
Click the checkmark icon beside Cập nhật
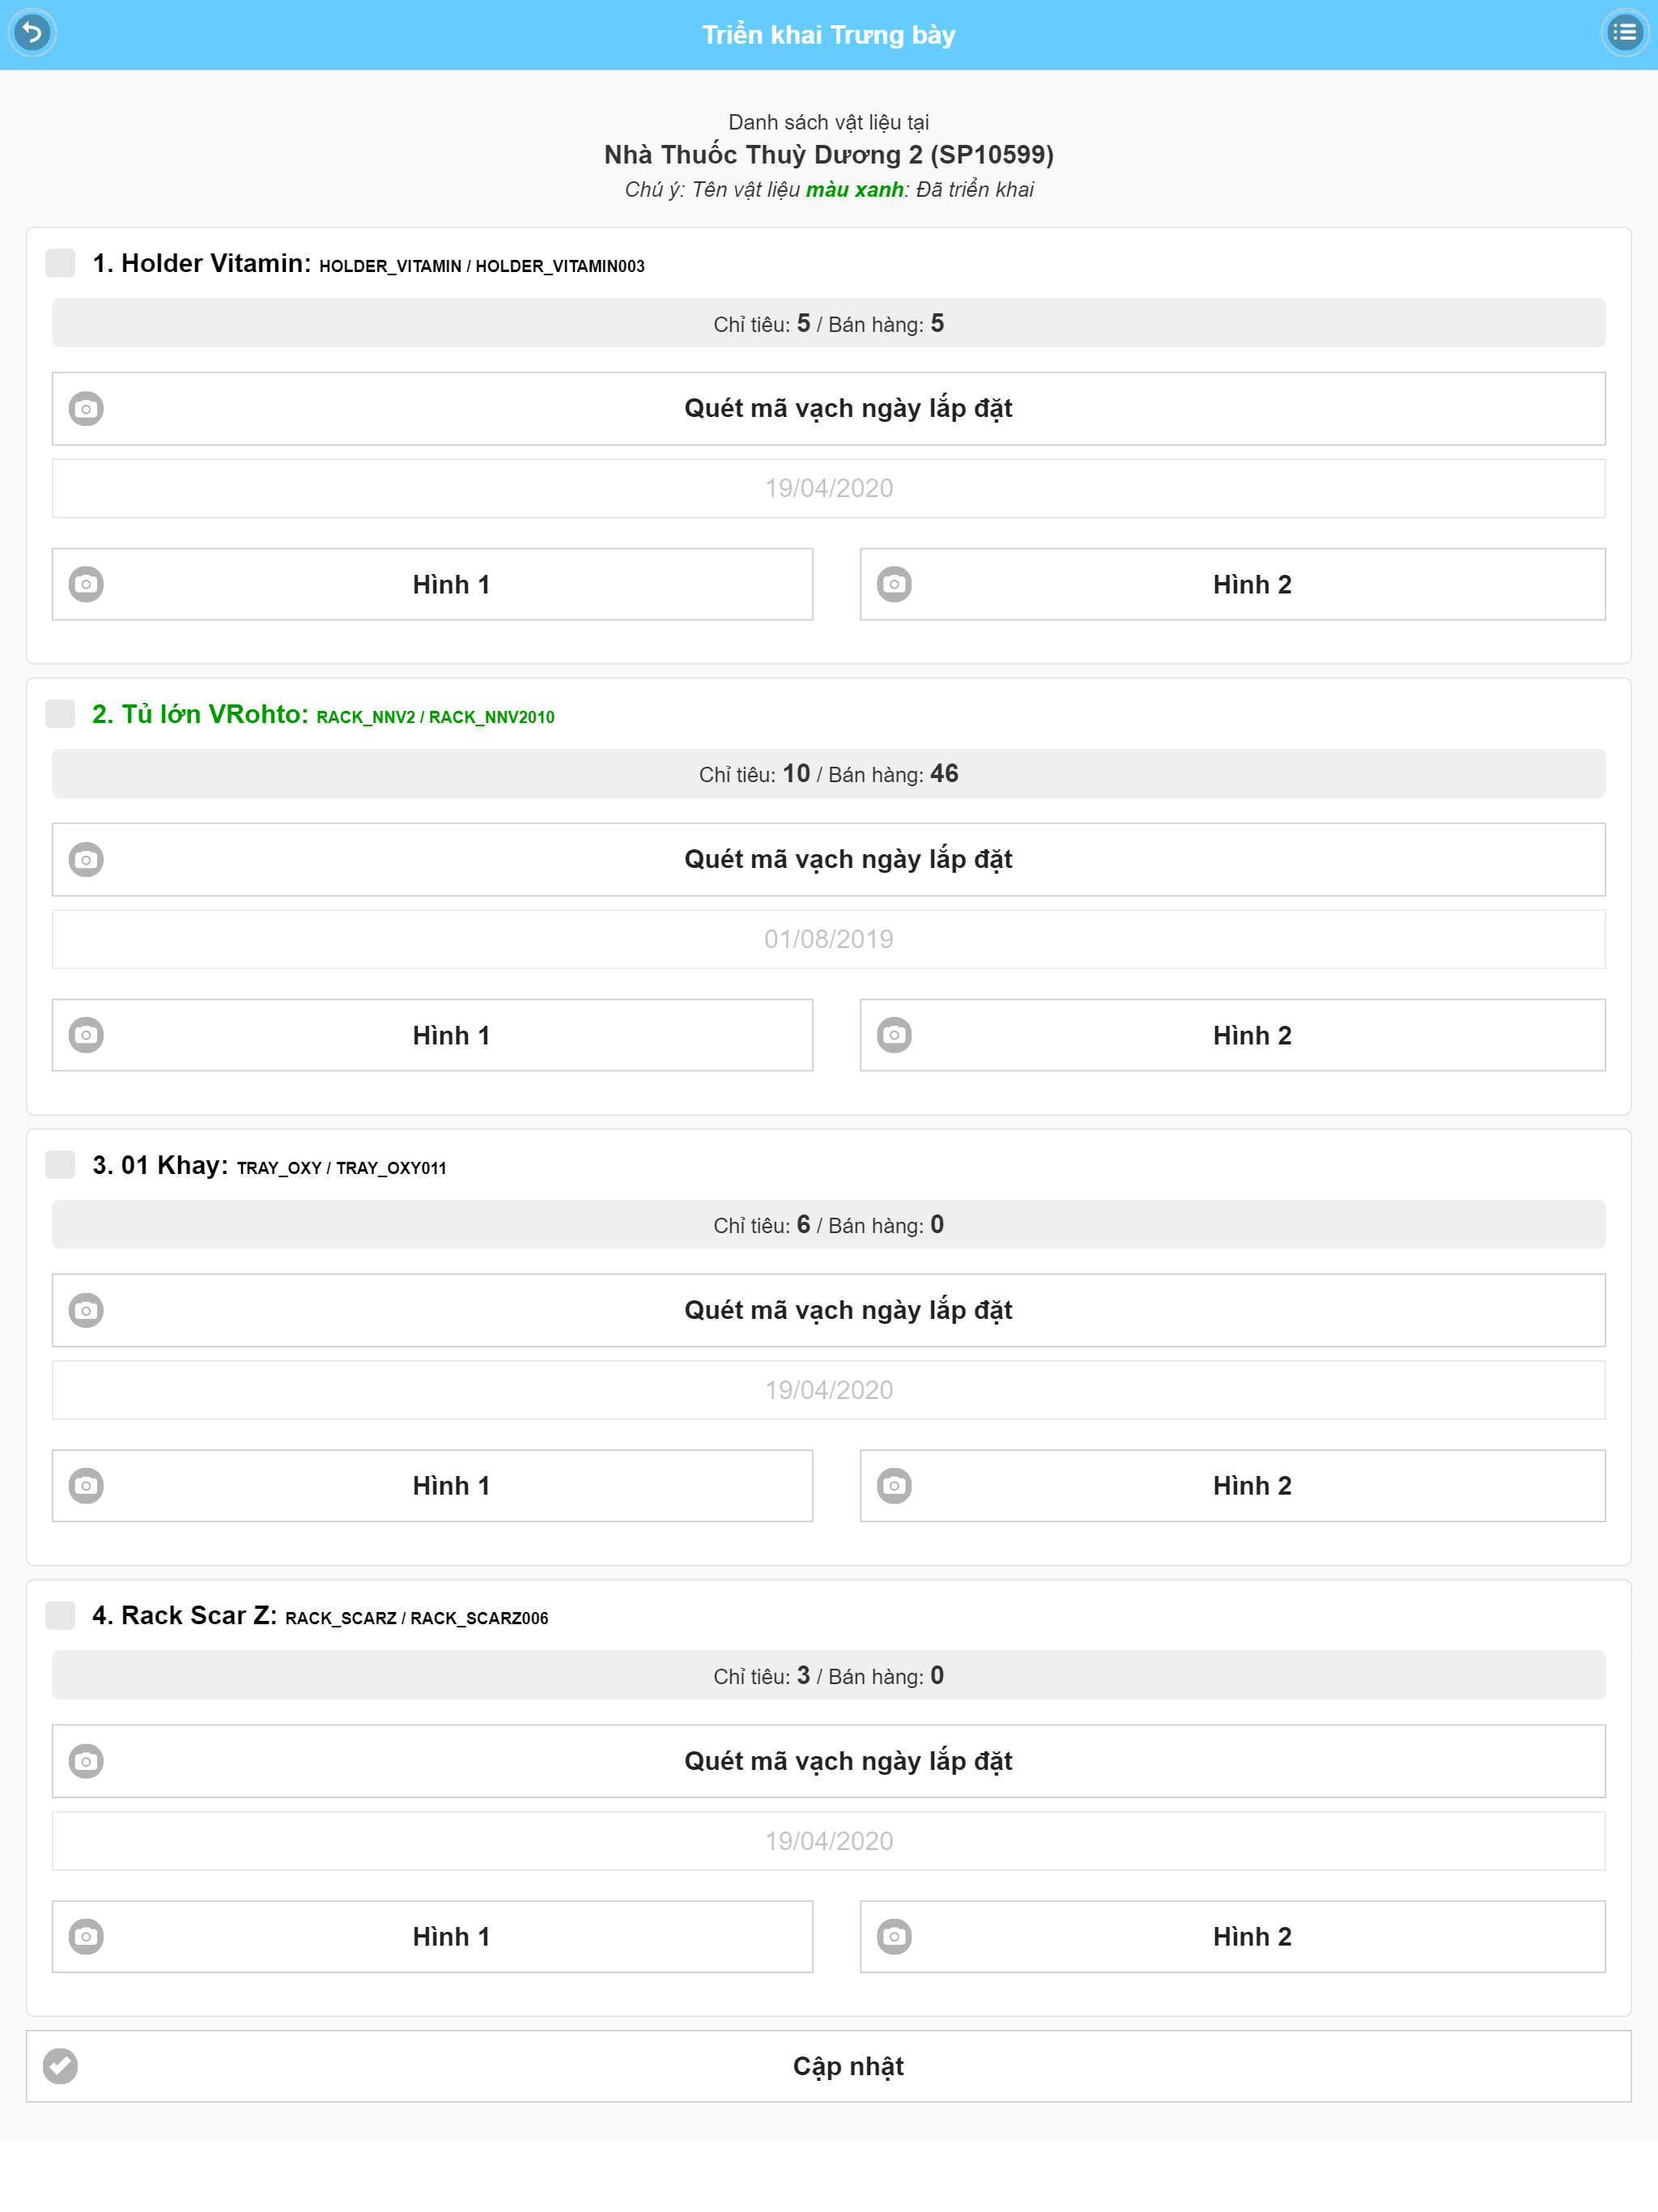(x=60, y=2066)
